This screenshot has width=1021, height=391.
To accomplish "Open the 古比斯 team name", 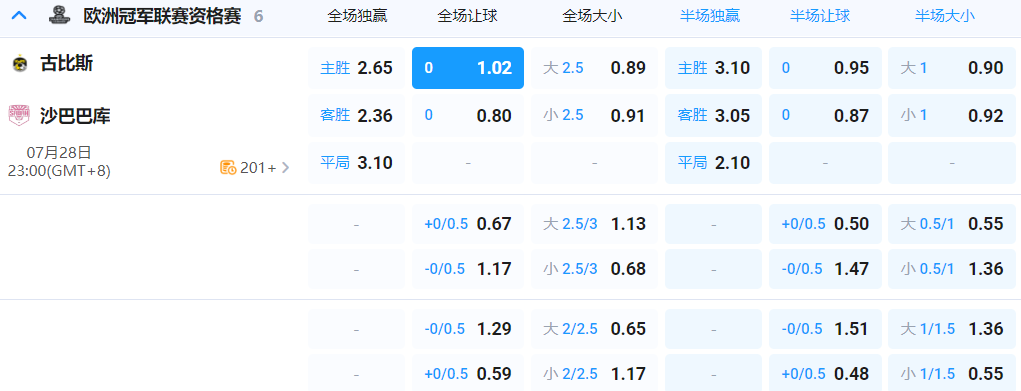I will coord(66,64).
